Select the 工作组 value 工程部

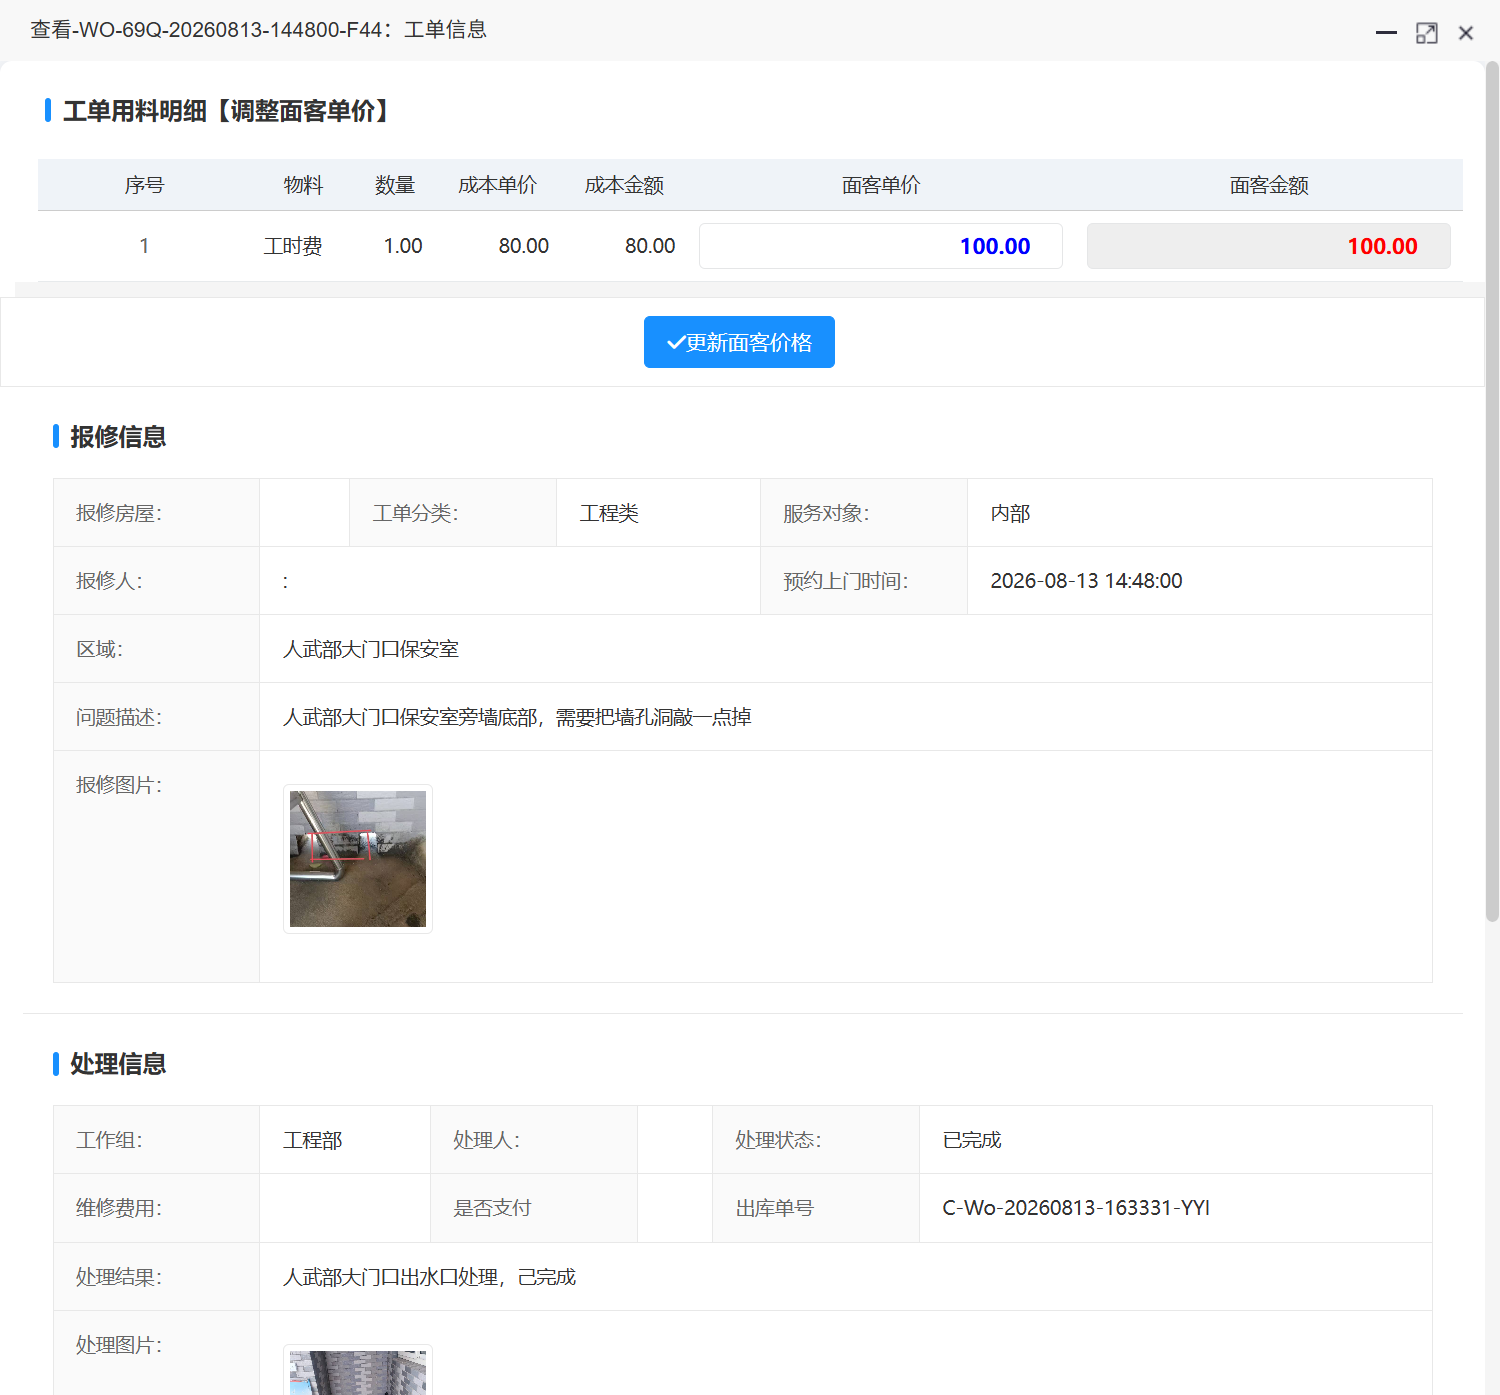(313, 1140)
